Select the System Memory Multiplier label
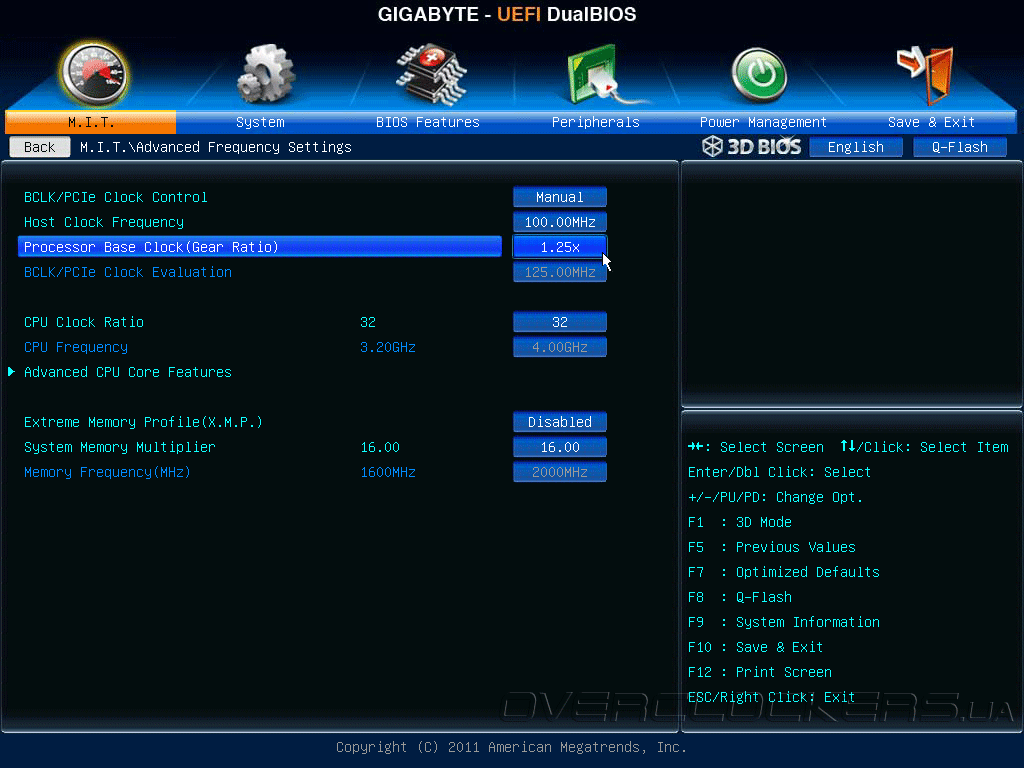 click(120, 447)
